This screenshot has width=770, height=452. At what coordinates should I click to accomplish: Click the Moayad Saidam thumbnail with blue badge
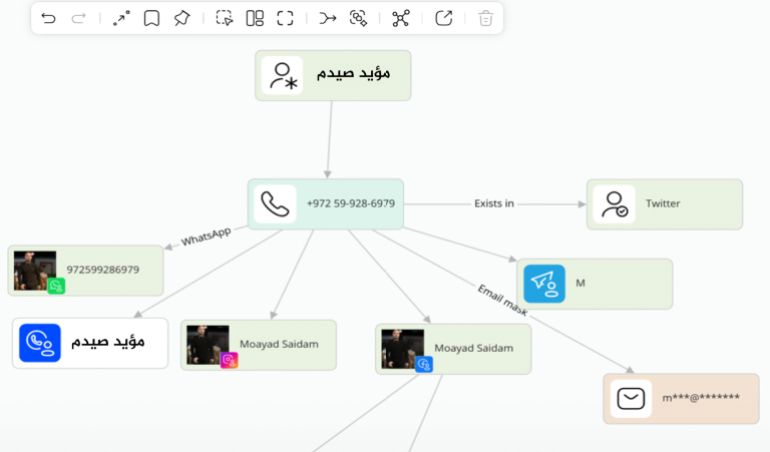tap(403, 349)
